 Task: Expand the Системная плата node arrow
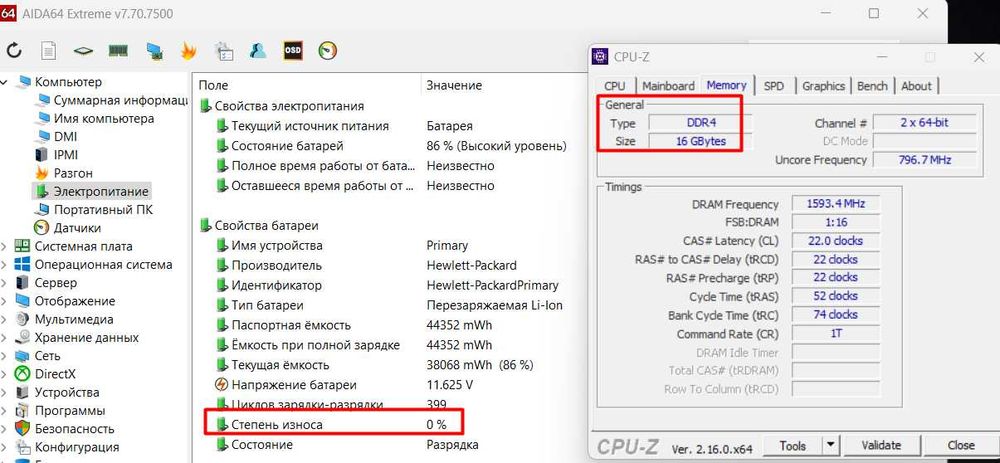[4, 246]
